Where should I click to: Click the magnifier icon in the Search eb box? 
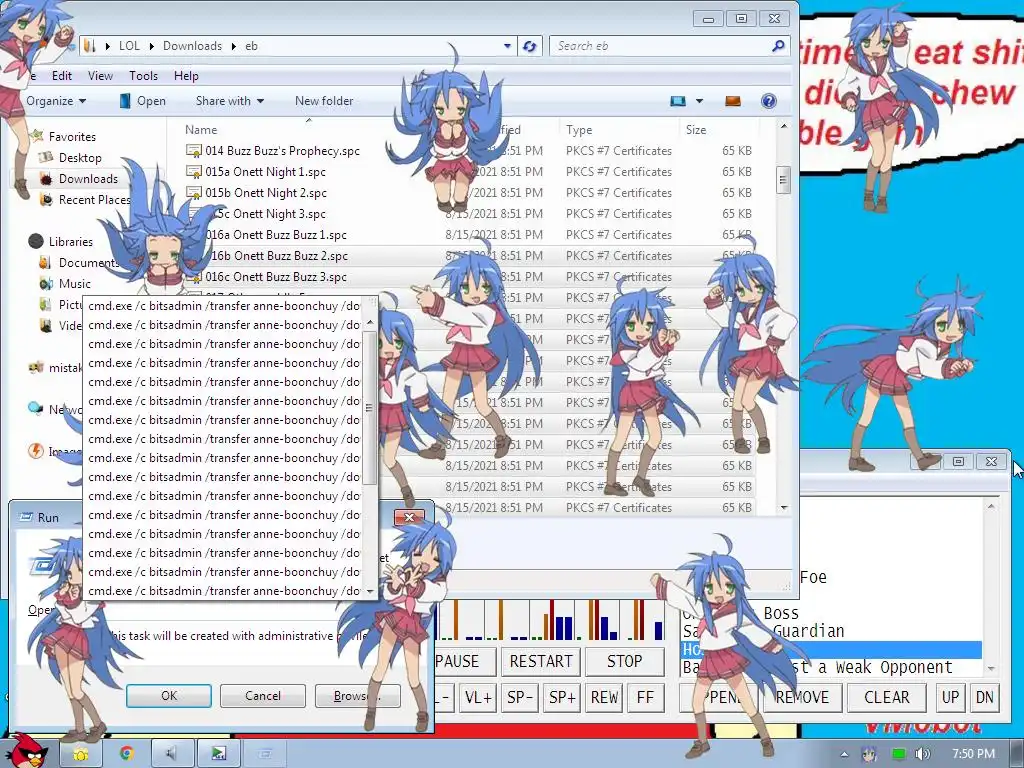click(777, 46)
